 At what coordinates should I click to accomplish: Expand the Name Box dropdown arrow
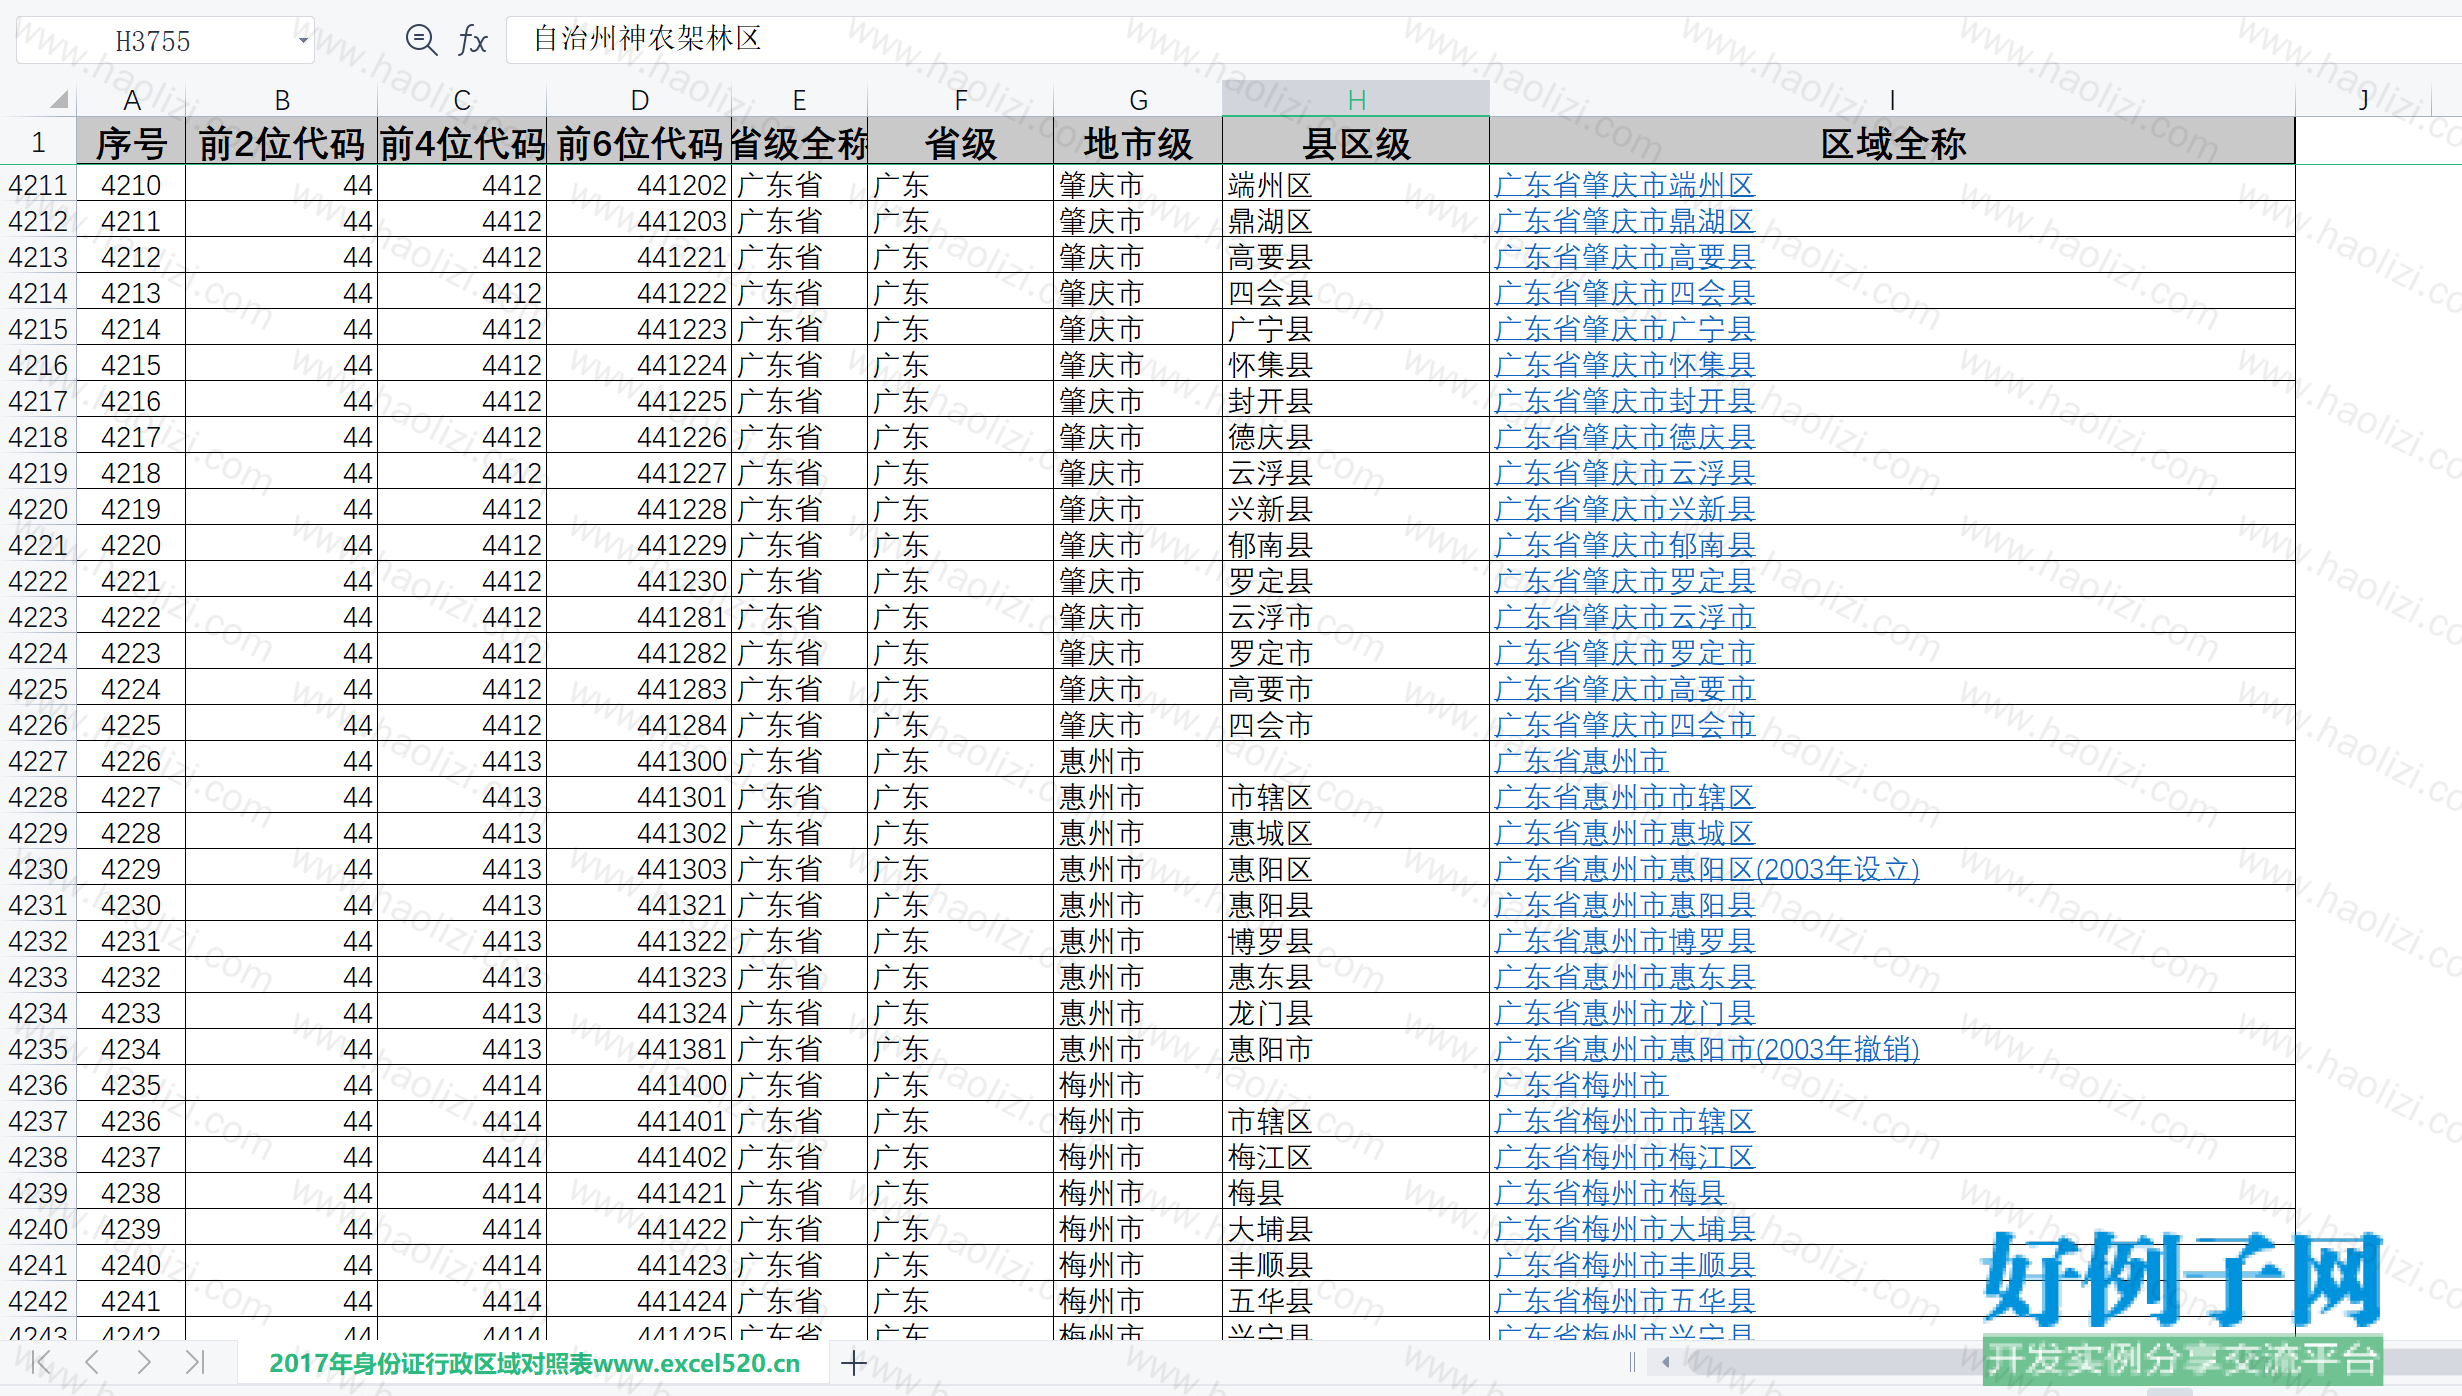[x=303, y=40]
